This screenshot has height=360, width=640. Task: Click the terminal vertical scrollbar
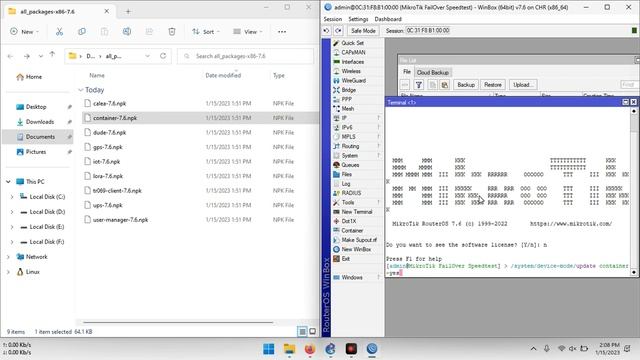[633, 192]
